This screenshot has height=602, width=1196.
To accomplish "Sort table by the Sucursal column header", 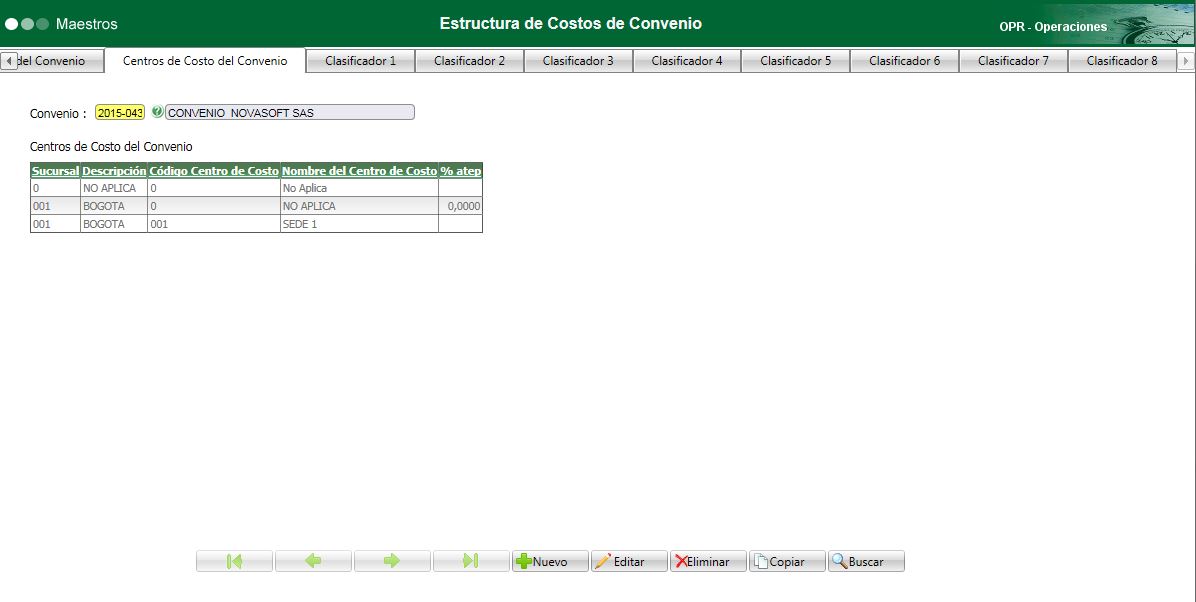I will point(55,171).
